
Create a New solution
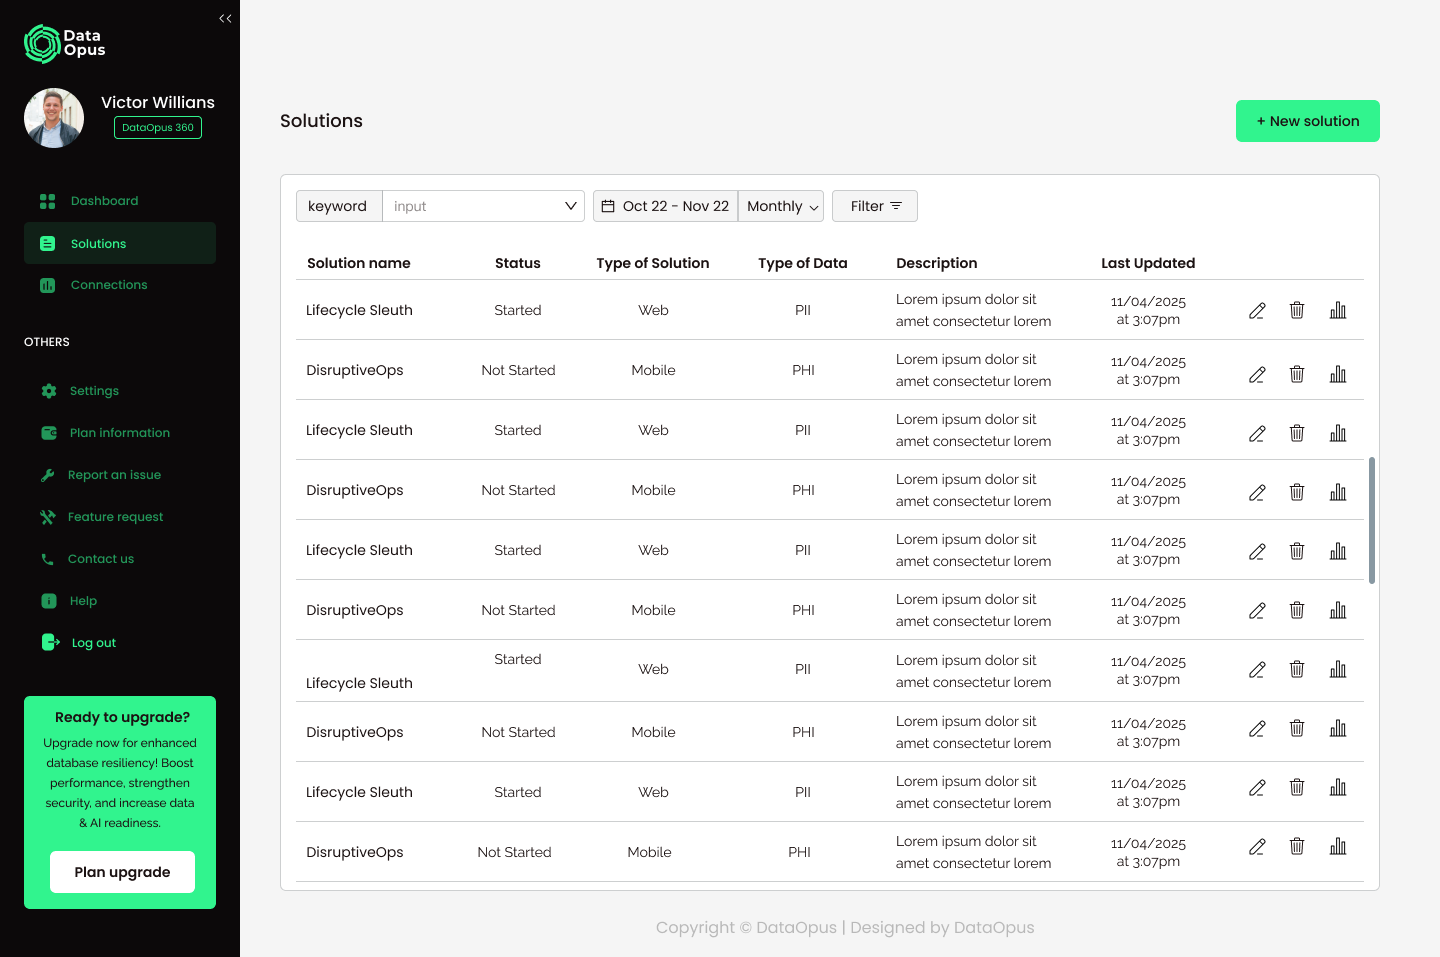point(1308,121)
